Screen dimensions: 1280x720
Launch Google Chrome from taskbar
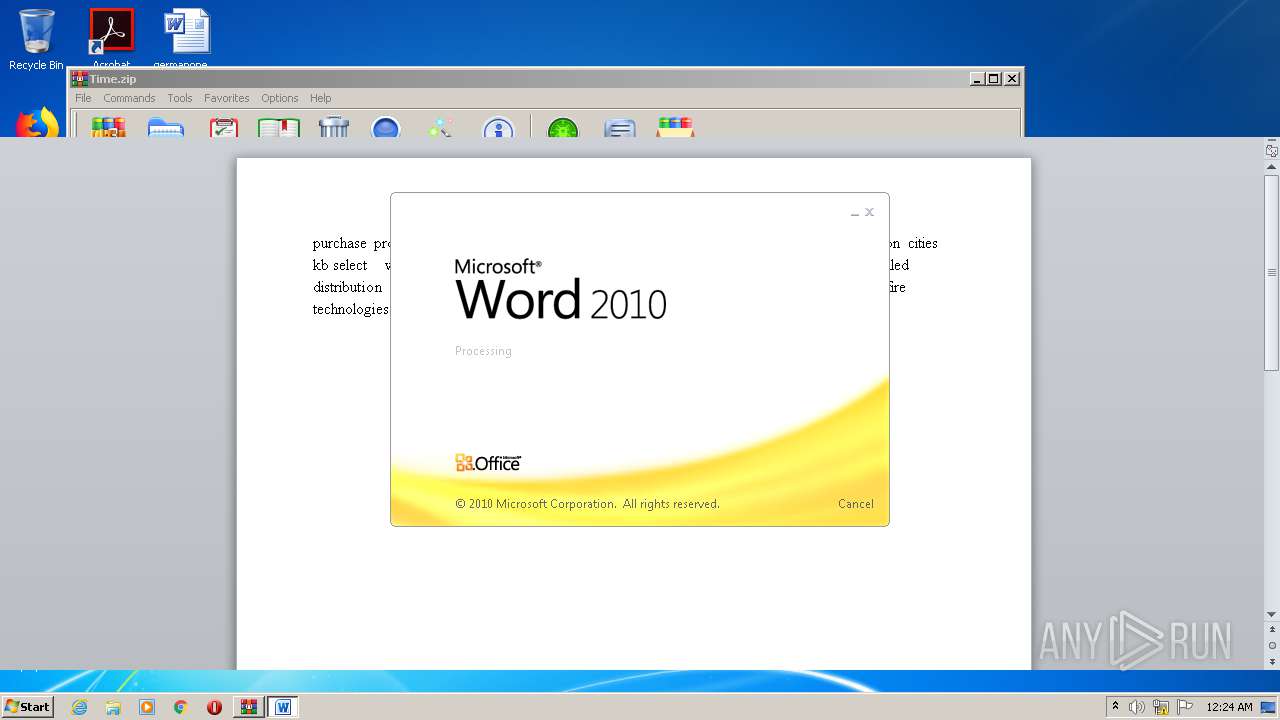pos(181,707)
